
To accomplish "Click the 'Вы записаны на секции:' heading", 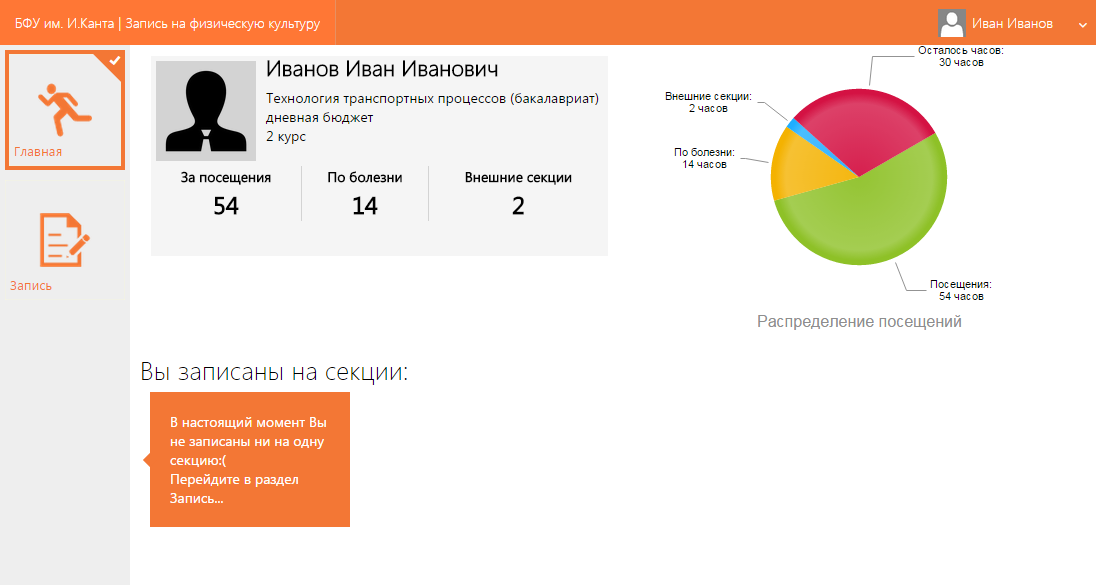I will (274, 371).
